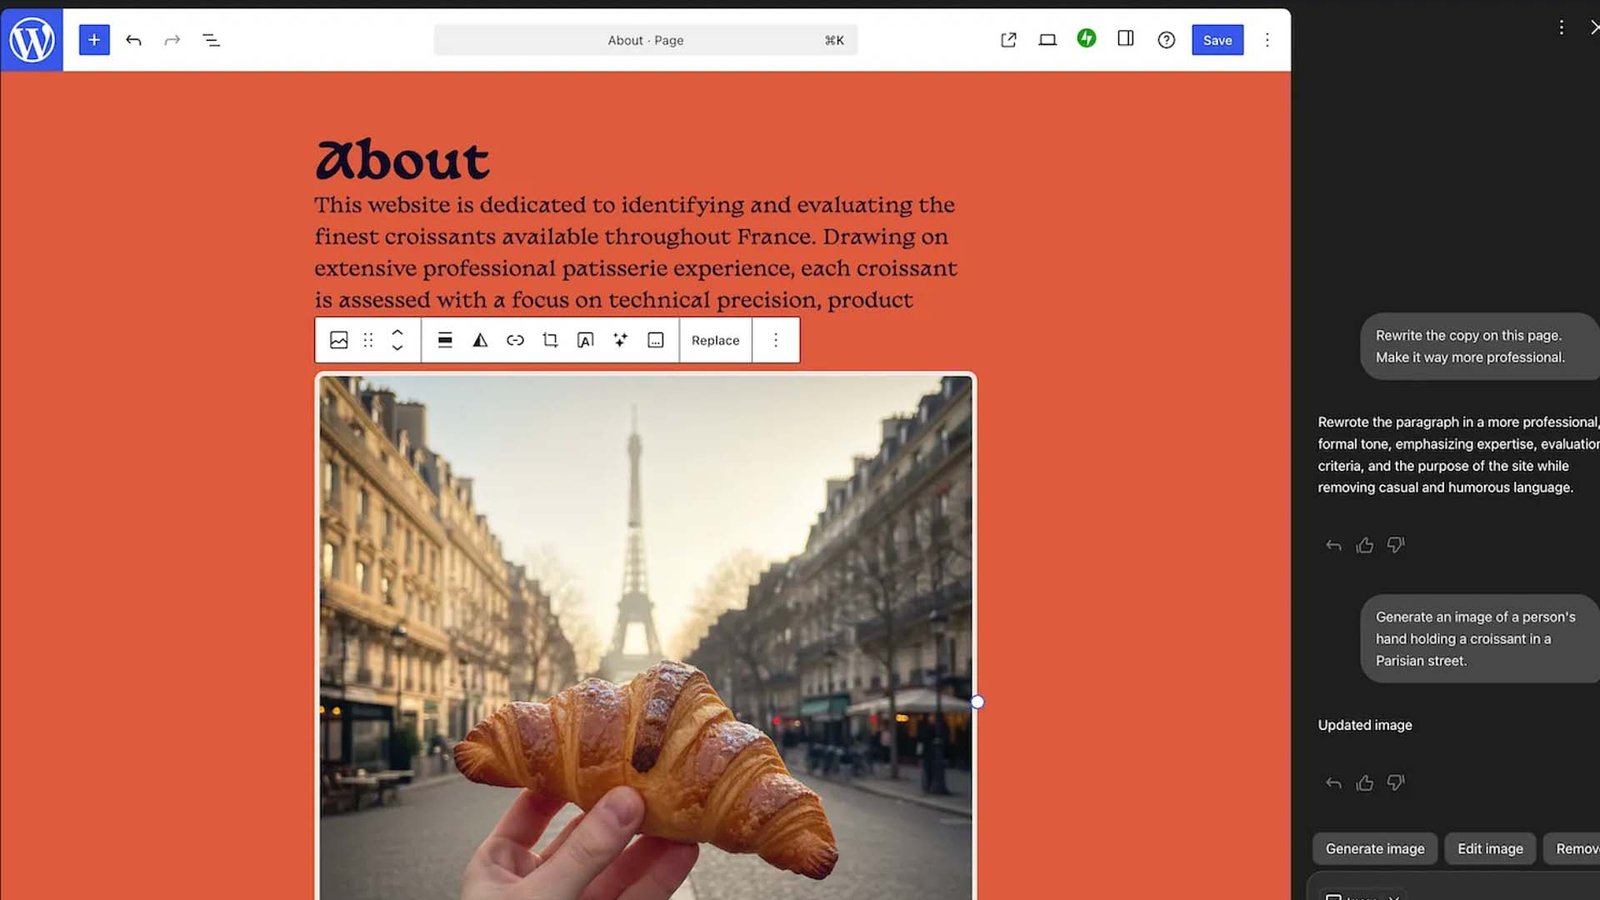The width and height of the screenshot is (1600, 900).
Task: Click Replace in the image toolbar
Action: (715, 340)
